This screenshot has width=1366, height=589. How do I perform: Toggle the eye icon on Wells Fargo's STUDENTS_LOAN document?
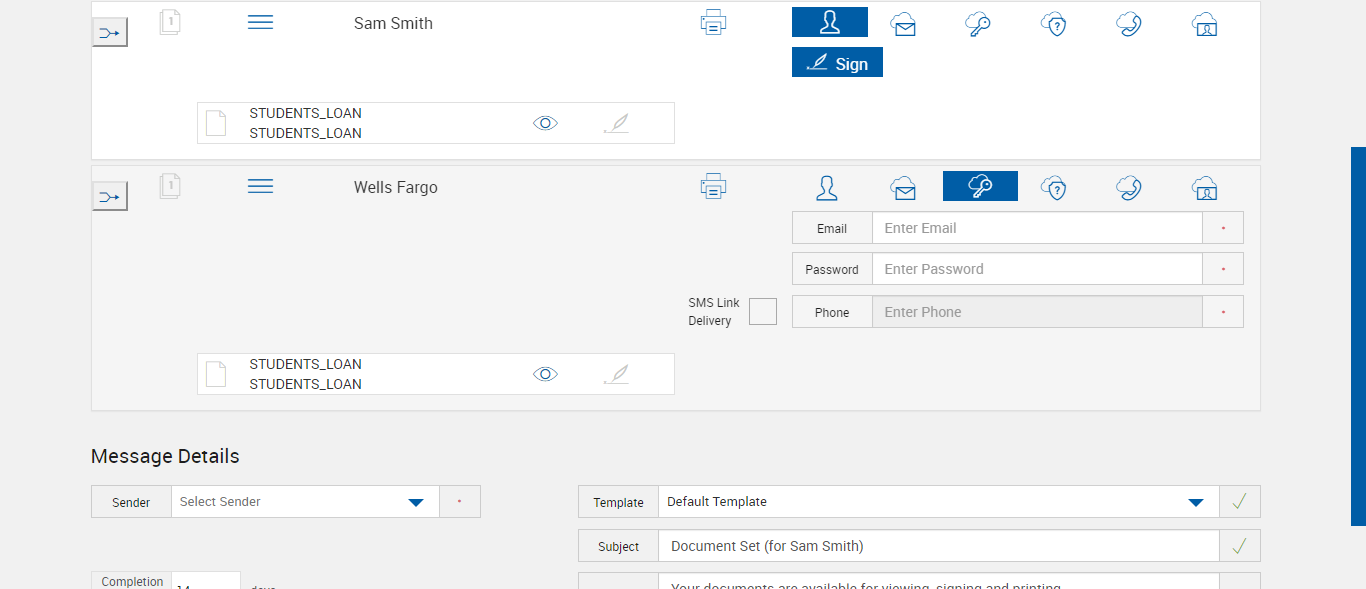coord(545,374)
